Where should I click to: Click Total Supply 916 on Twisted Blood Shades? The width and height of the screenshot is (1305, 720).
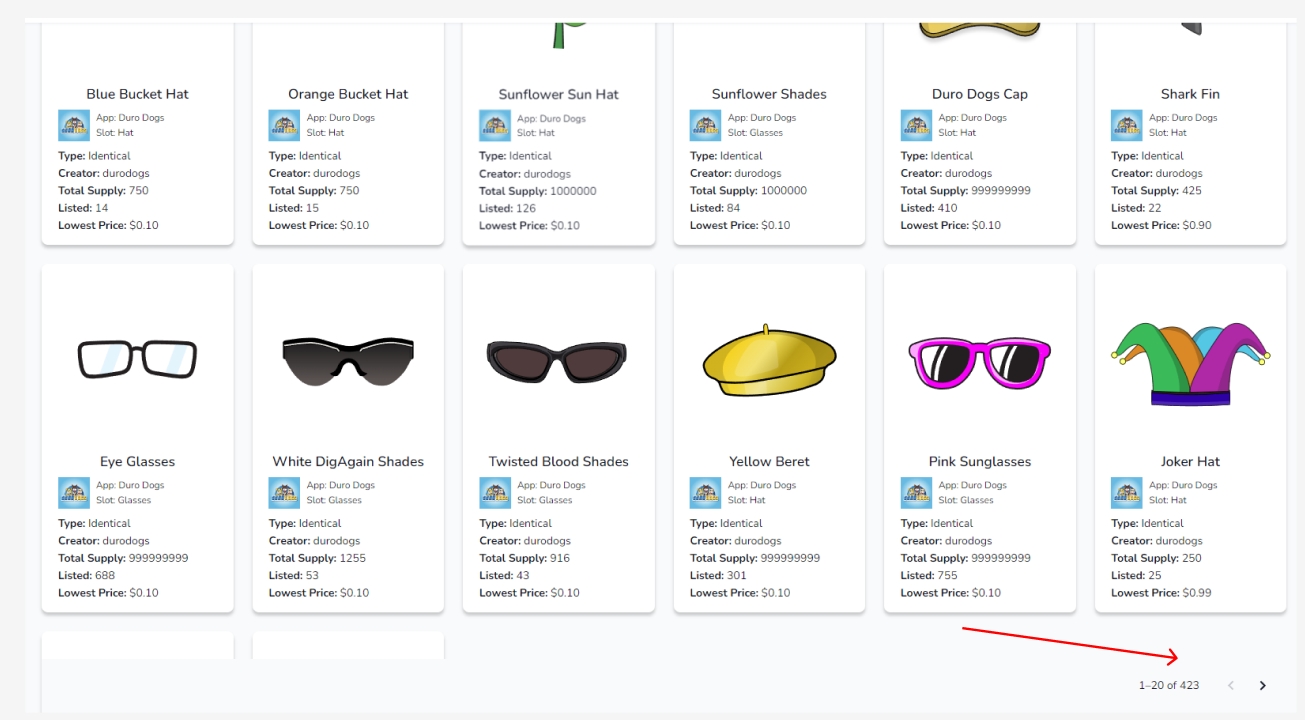[524, 558]
